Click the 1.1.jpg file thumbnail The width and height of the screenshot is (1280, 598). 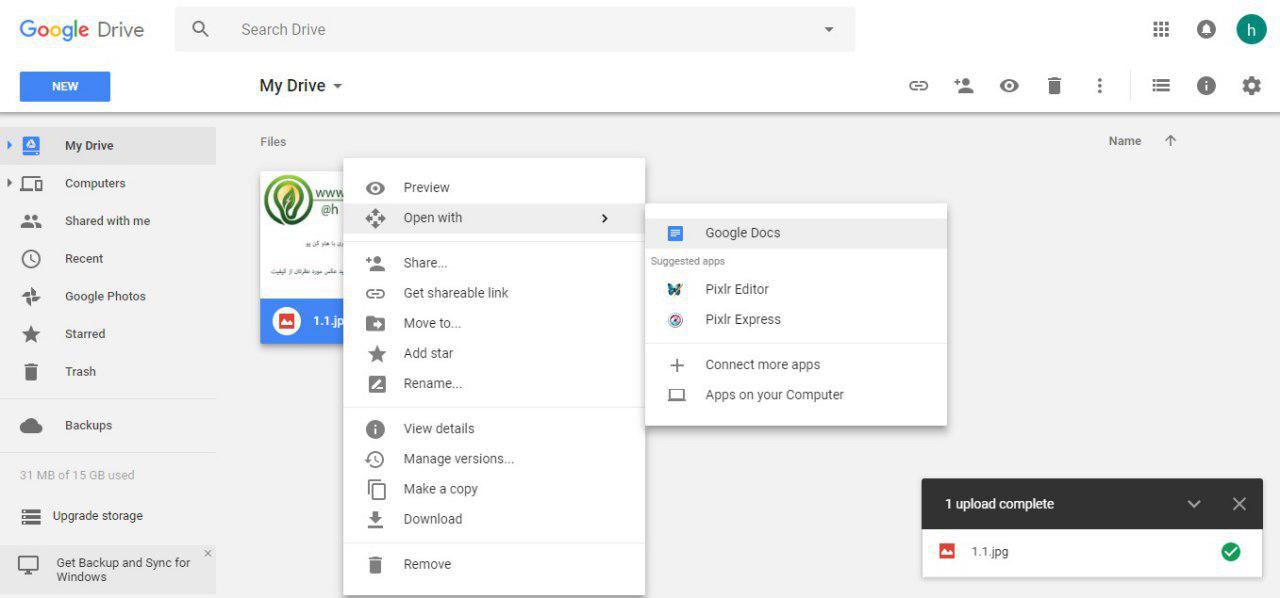[301, 258]
